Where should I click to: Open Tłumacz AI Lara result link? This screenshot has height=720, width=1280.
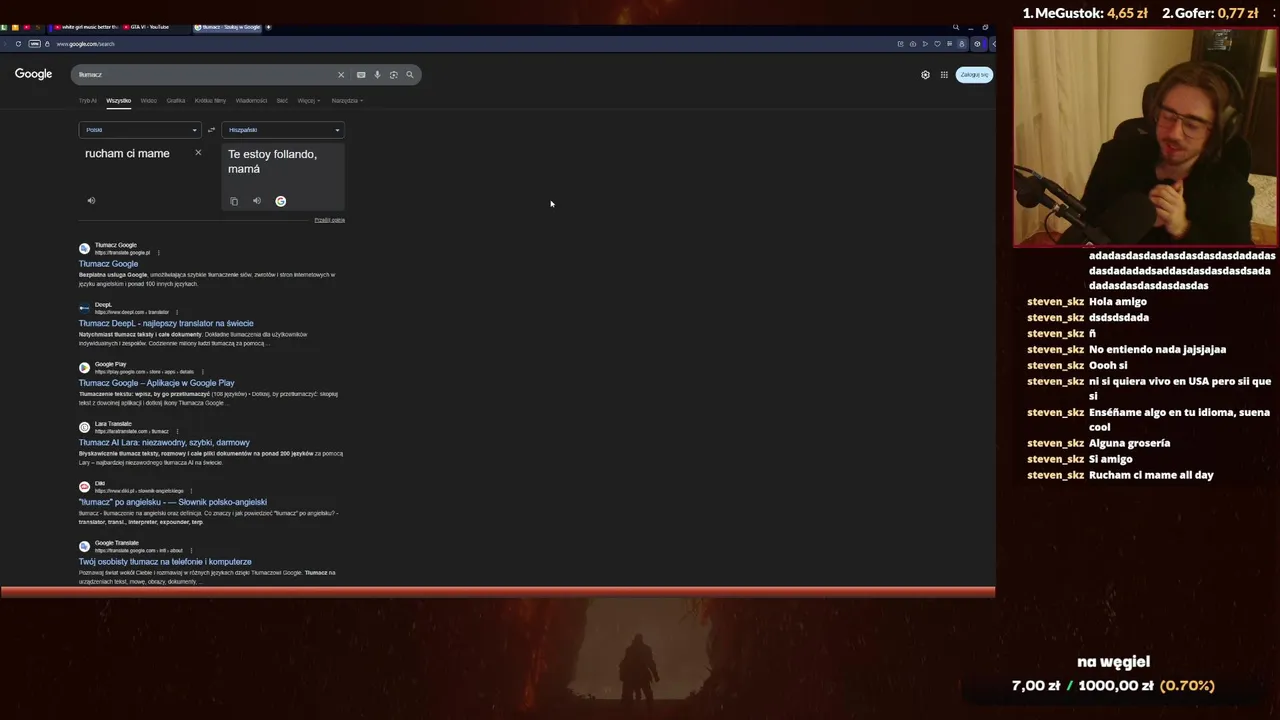click(x=164, y=442)
